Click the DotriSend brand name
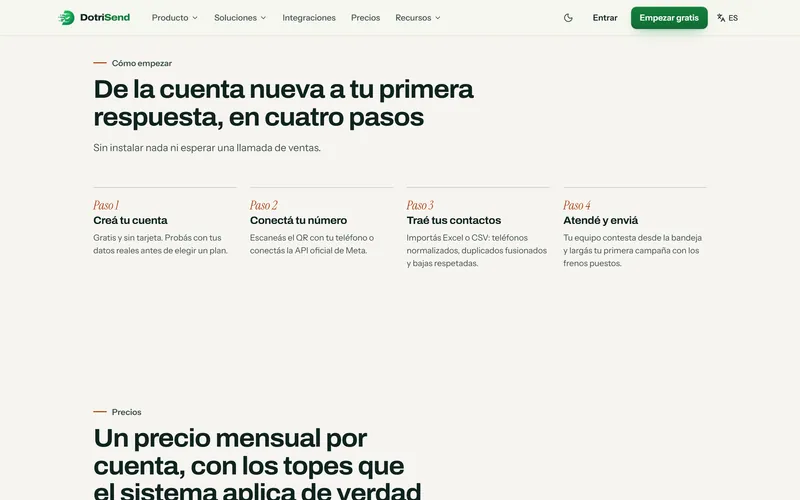 [x=105, y=17]
